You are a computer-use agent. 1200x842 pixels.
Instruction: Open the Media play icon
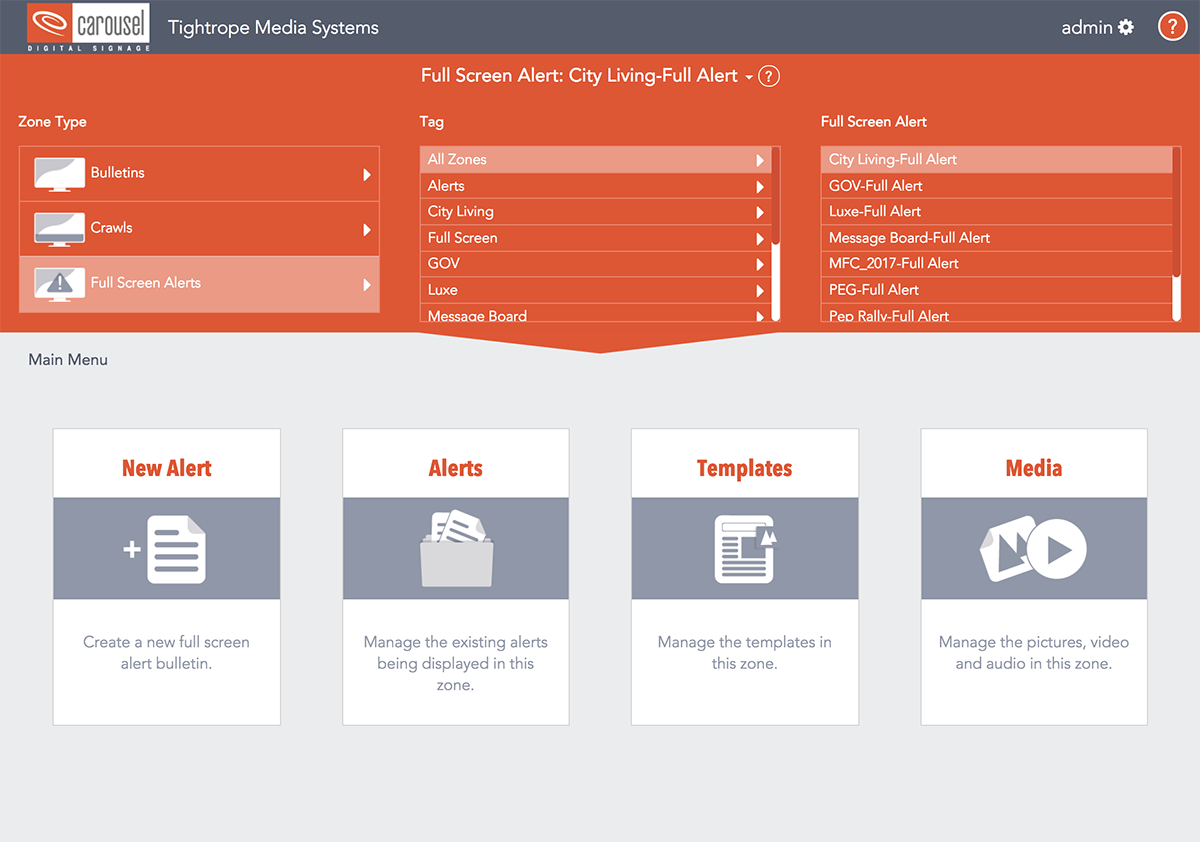coord(1033,549)
